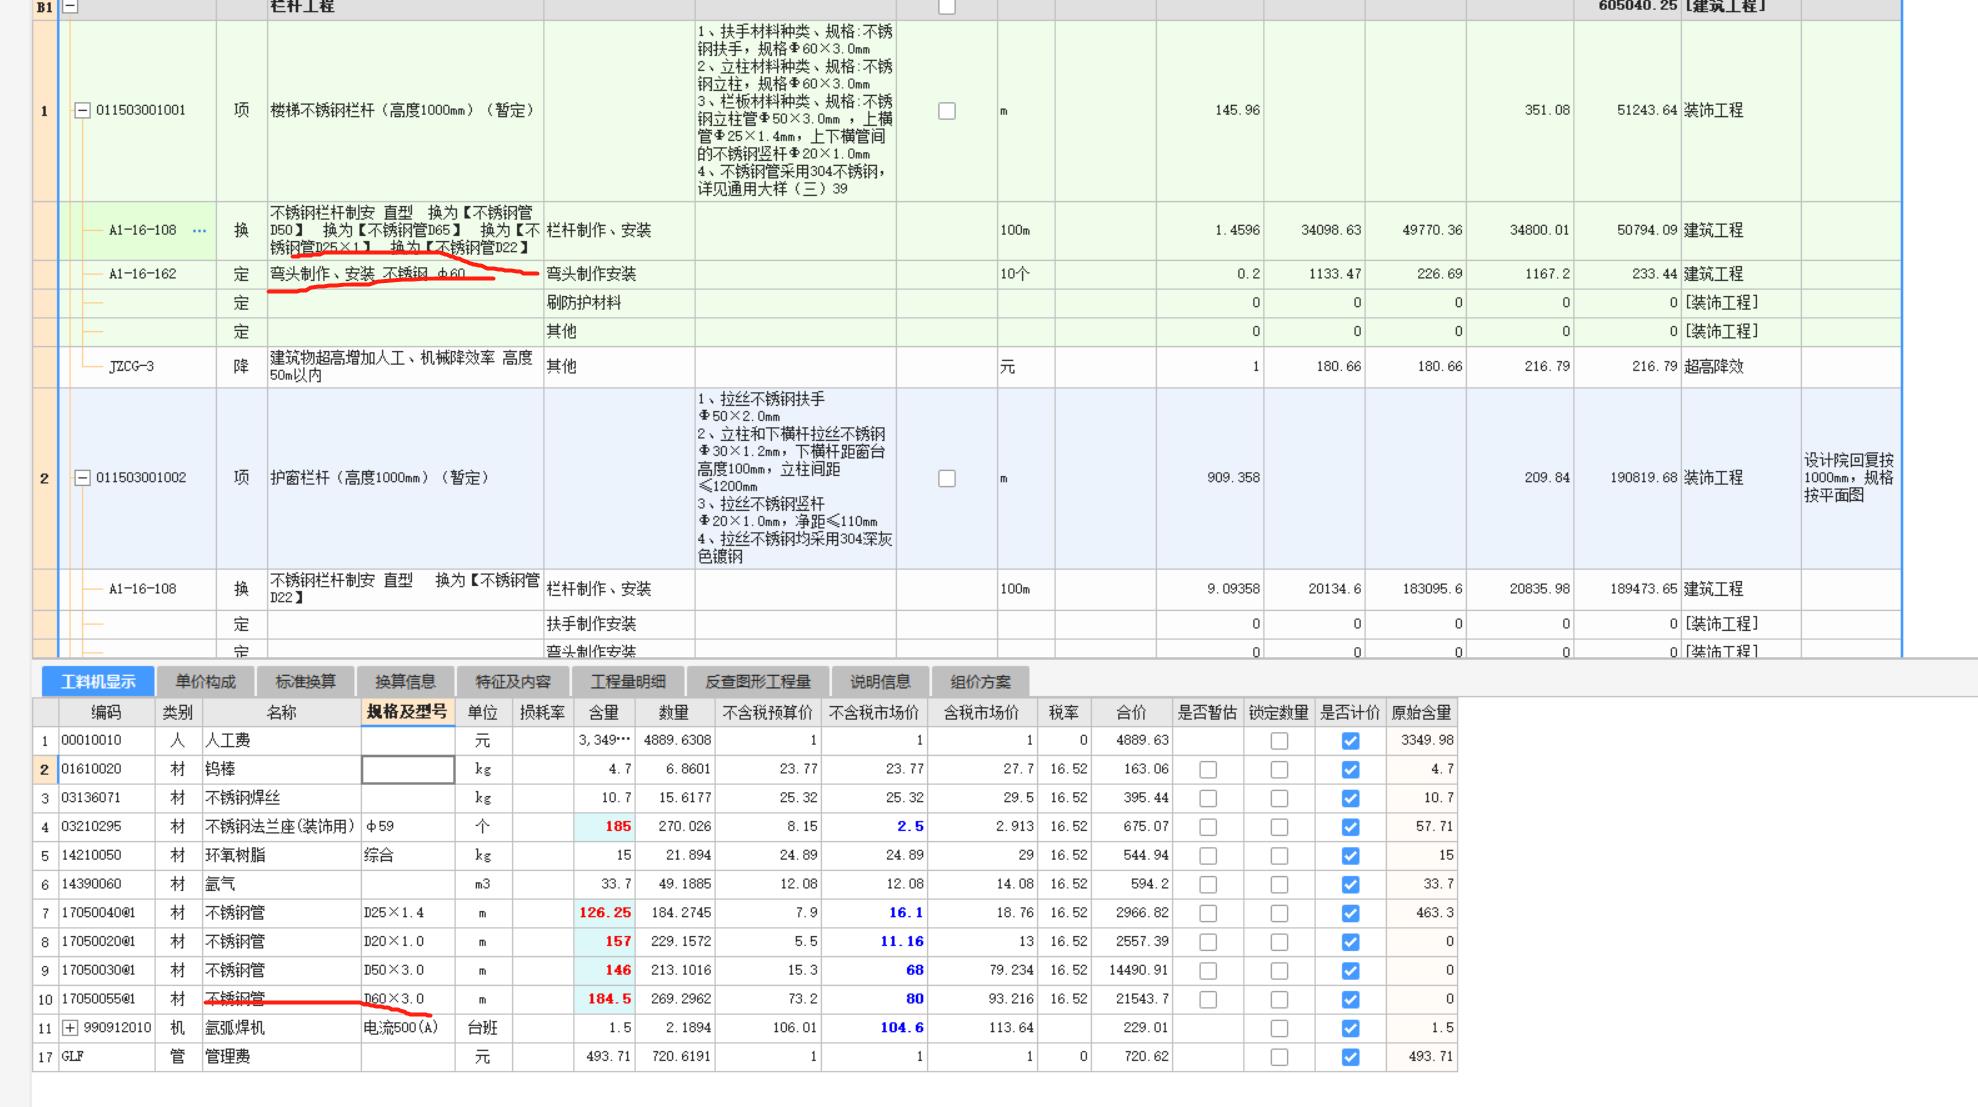Select the code 011503001002
Viewport: 1978px width, 1107px height.
141,478
